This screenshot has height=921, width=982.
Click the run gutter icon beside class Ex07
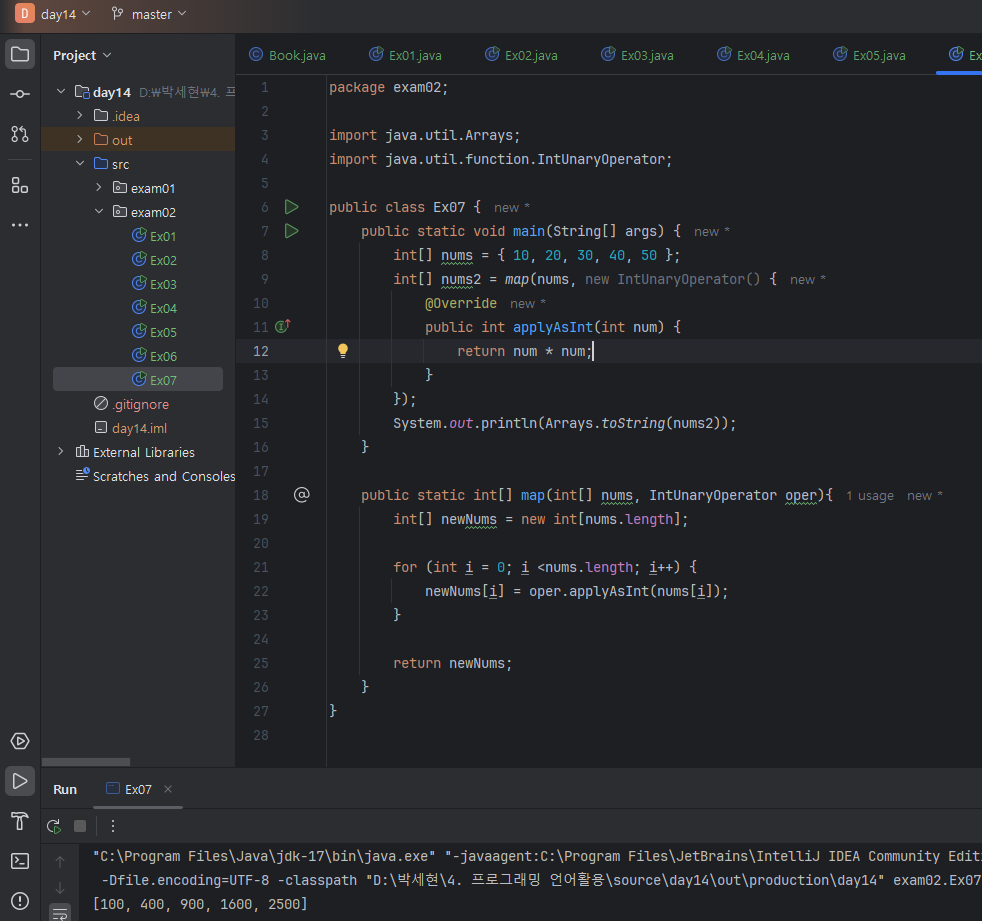pyautogui.click(x=291, y=207)
